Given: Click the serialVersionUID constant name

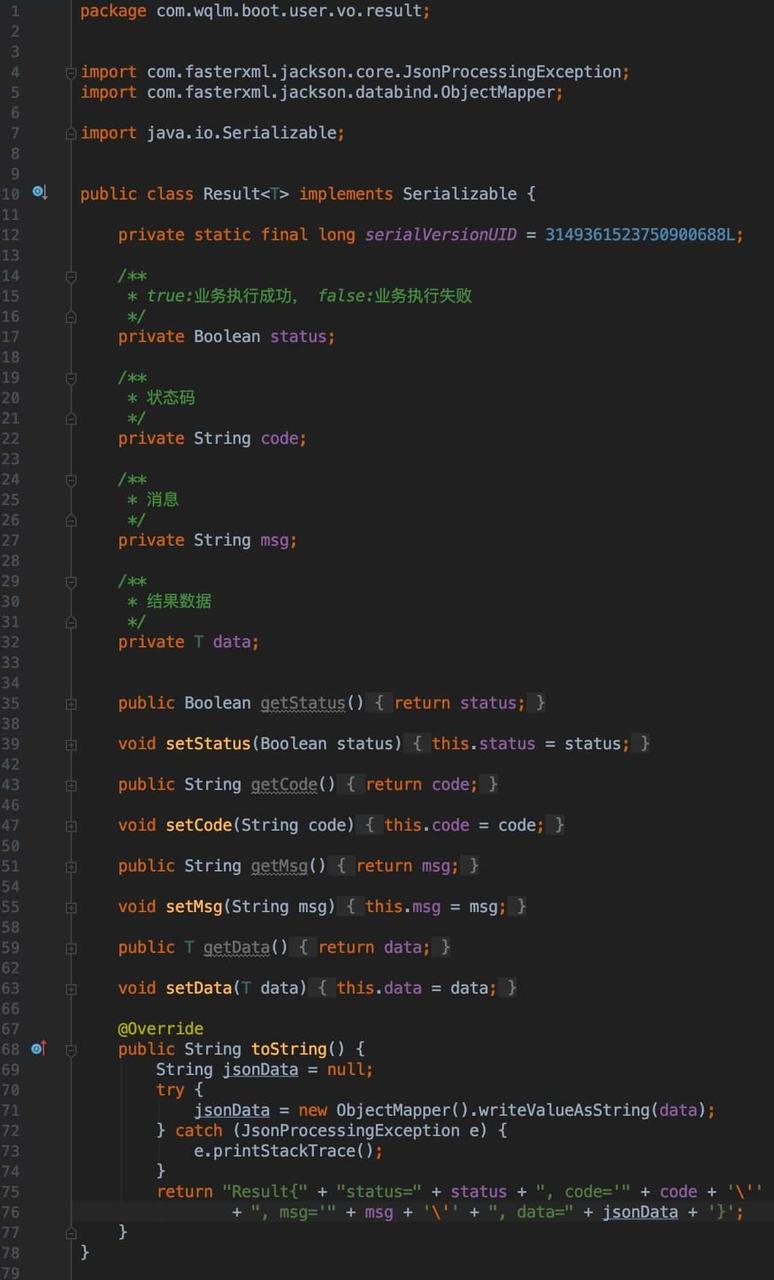Looking at the screenshot, I should (x=441, y=234).
